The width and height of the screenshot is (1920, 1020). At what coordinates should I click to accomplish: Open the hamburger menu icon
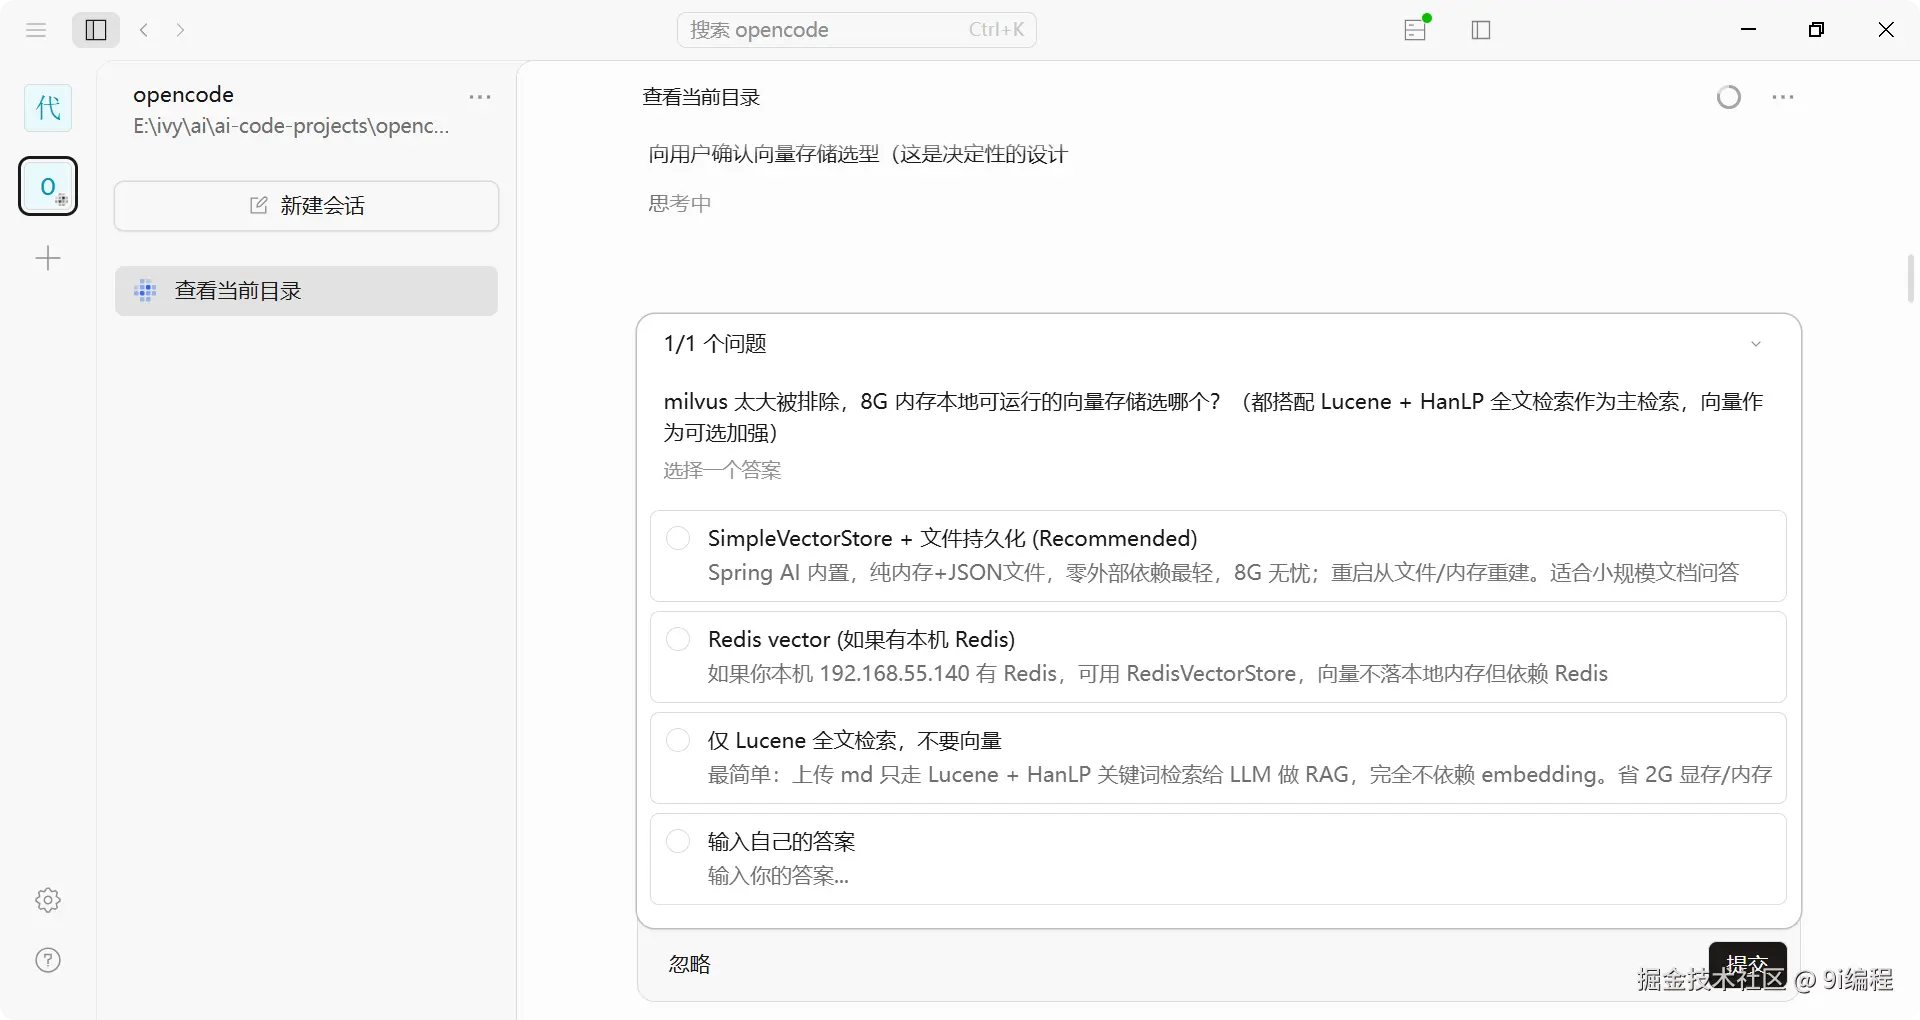(36, 30)
